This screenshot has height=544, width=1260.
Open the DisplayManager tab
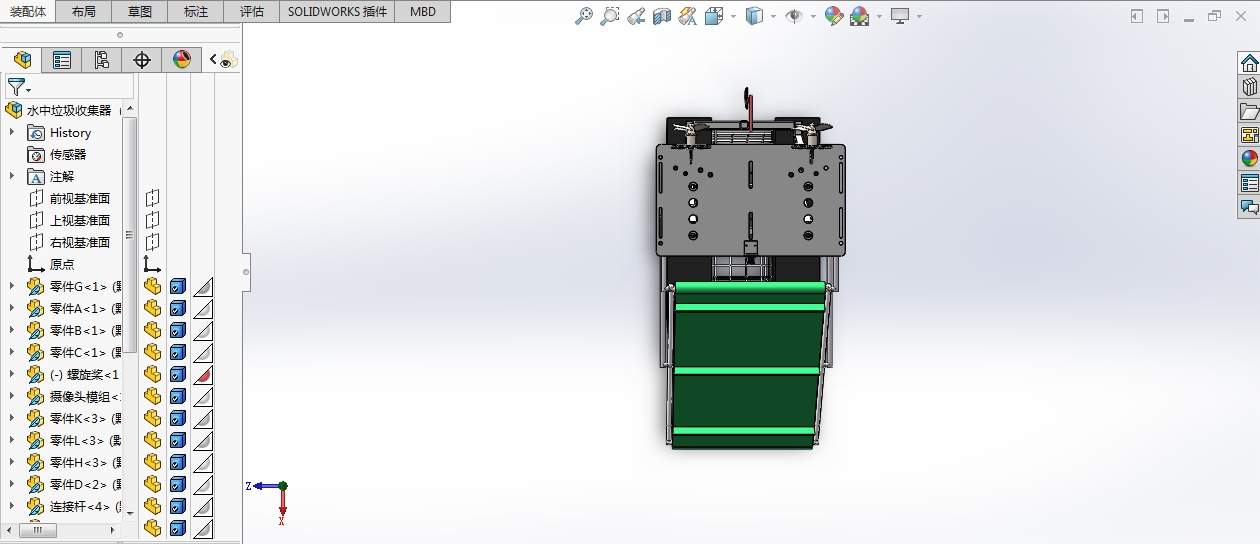tap(181, 60)
